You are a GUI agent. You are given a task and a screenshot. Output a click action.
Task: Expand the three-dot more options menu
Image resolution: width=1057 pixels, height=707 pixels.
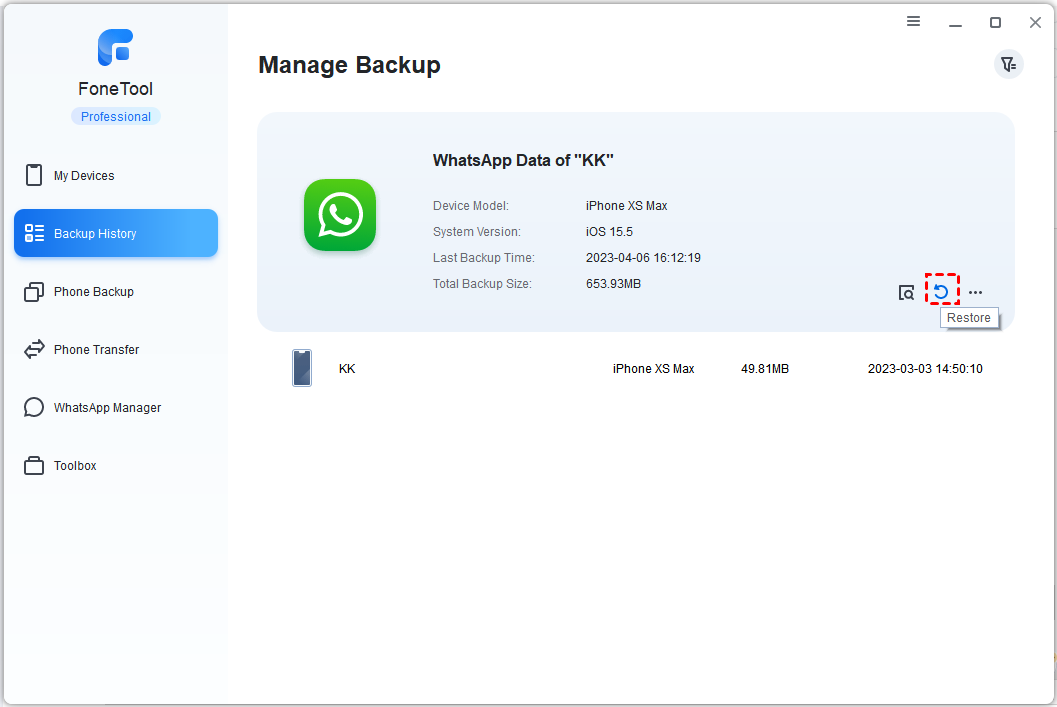coord(975,293)
